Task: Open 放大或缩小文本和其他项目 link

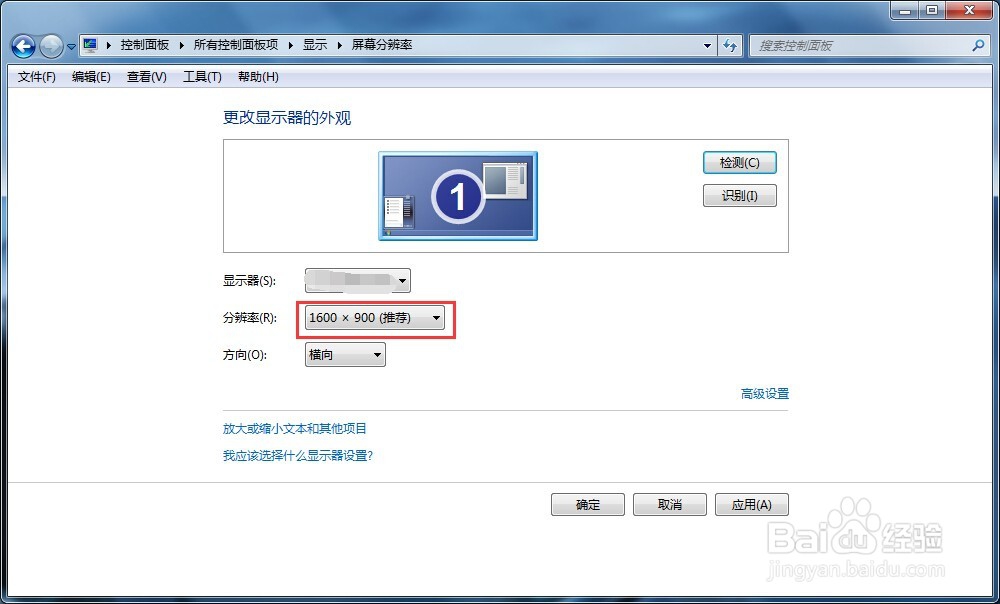Action: 298,428
